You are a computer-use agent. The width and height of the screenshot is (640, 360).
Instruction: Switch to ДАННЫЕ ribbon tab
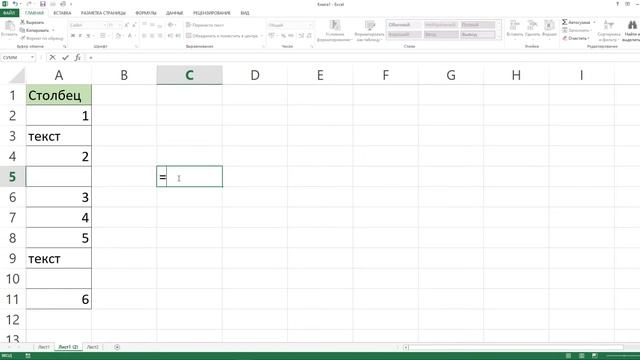(x=175, y=13)
